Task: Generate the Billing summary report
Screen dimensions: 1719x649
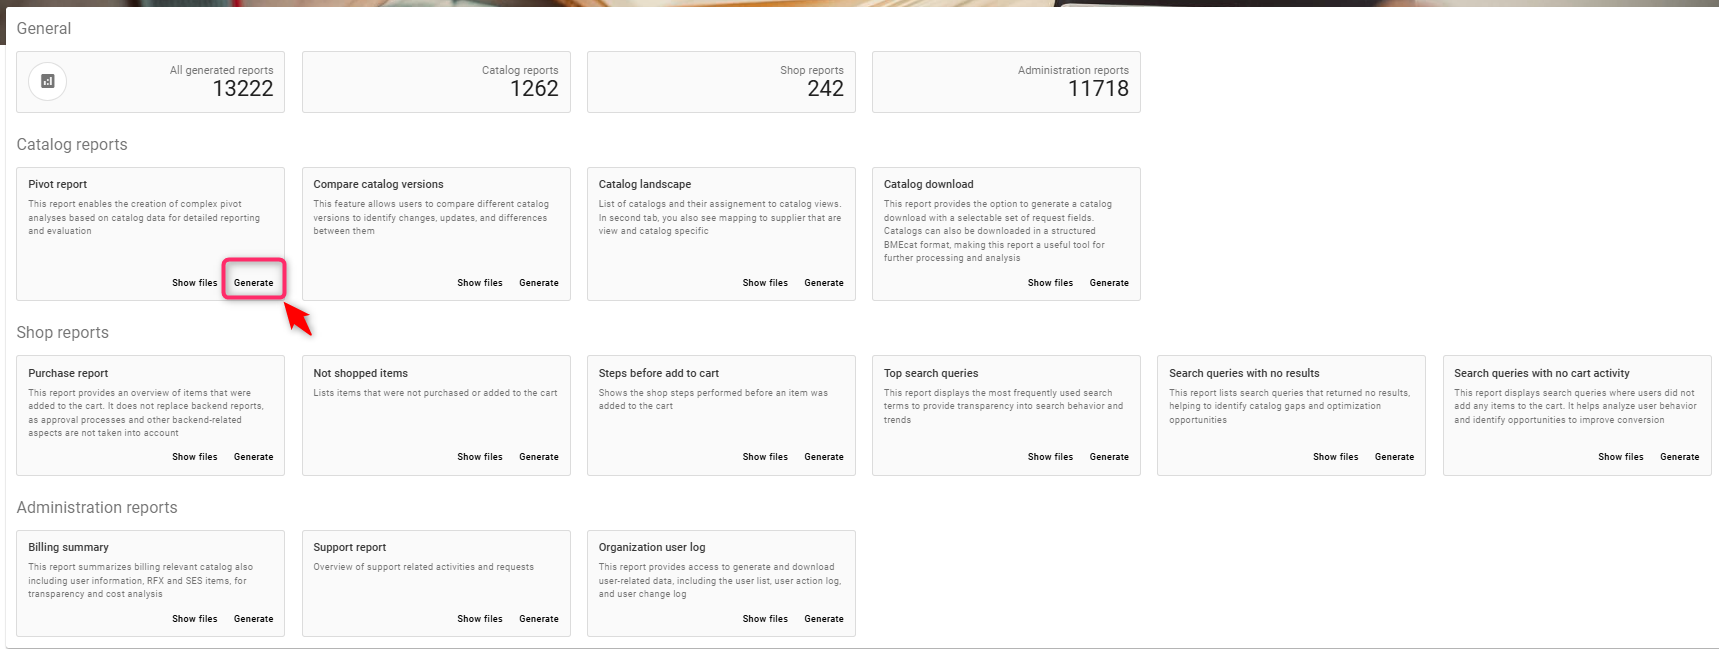Action: click(x=253, y=619)
